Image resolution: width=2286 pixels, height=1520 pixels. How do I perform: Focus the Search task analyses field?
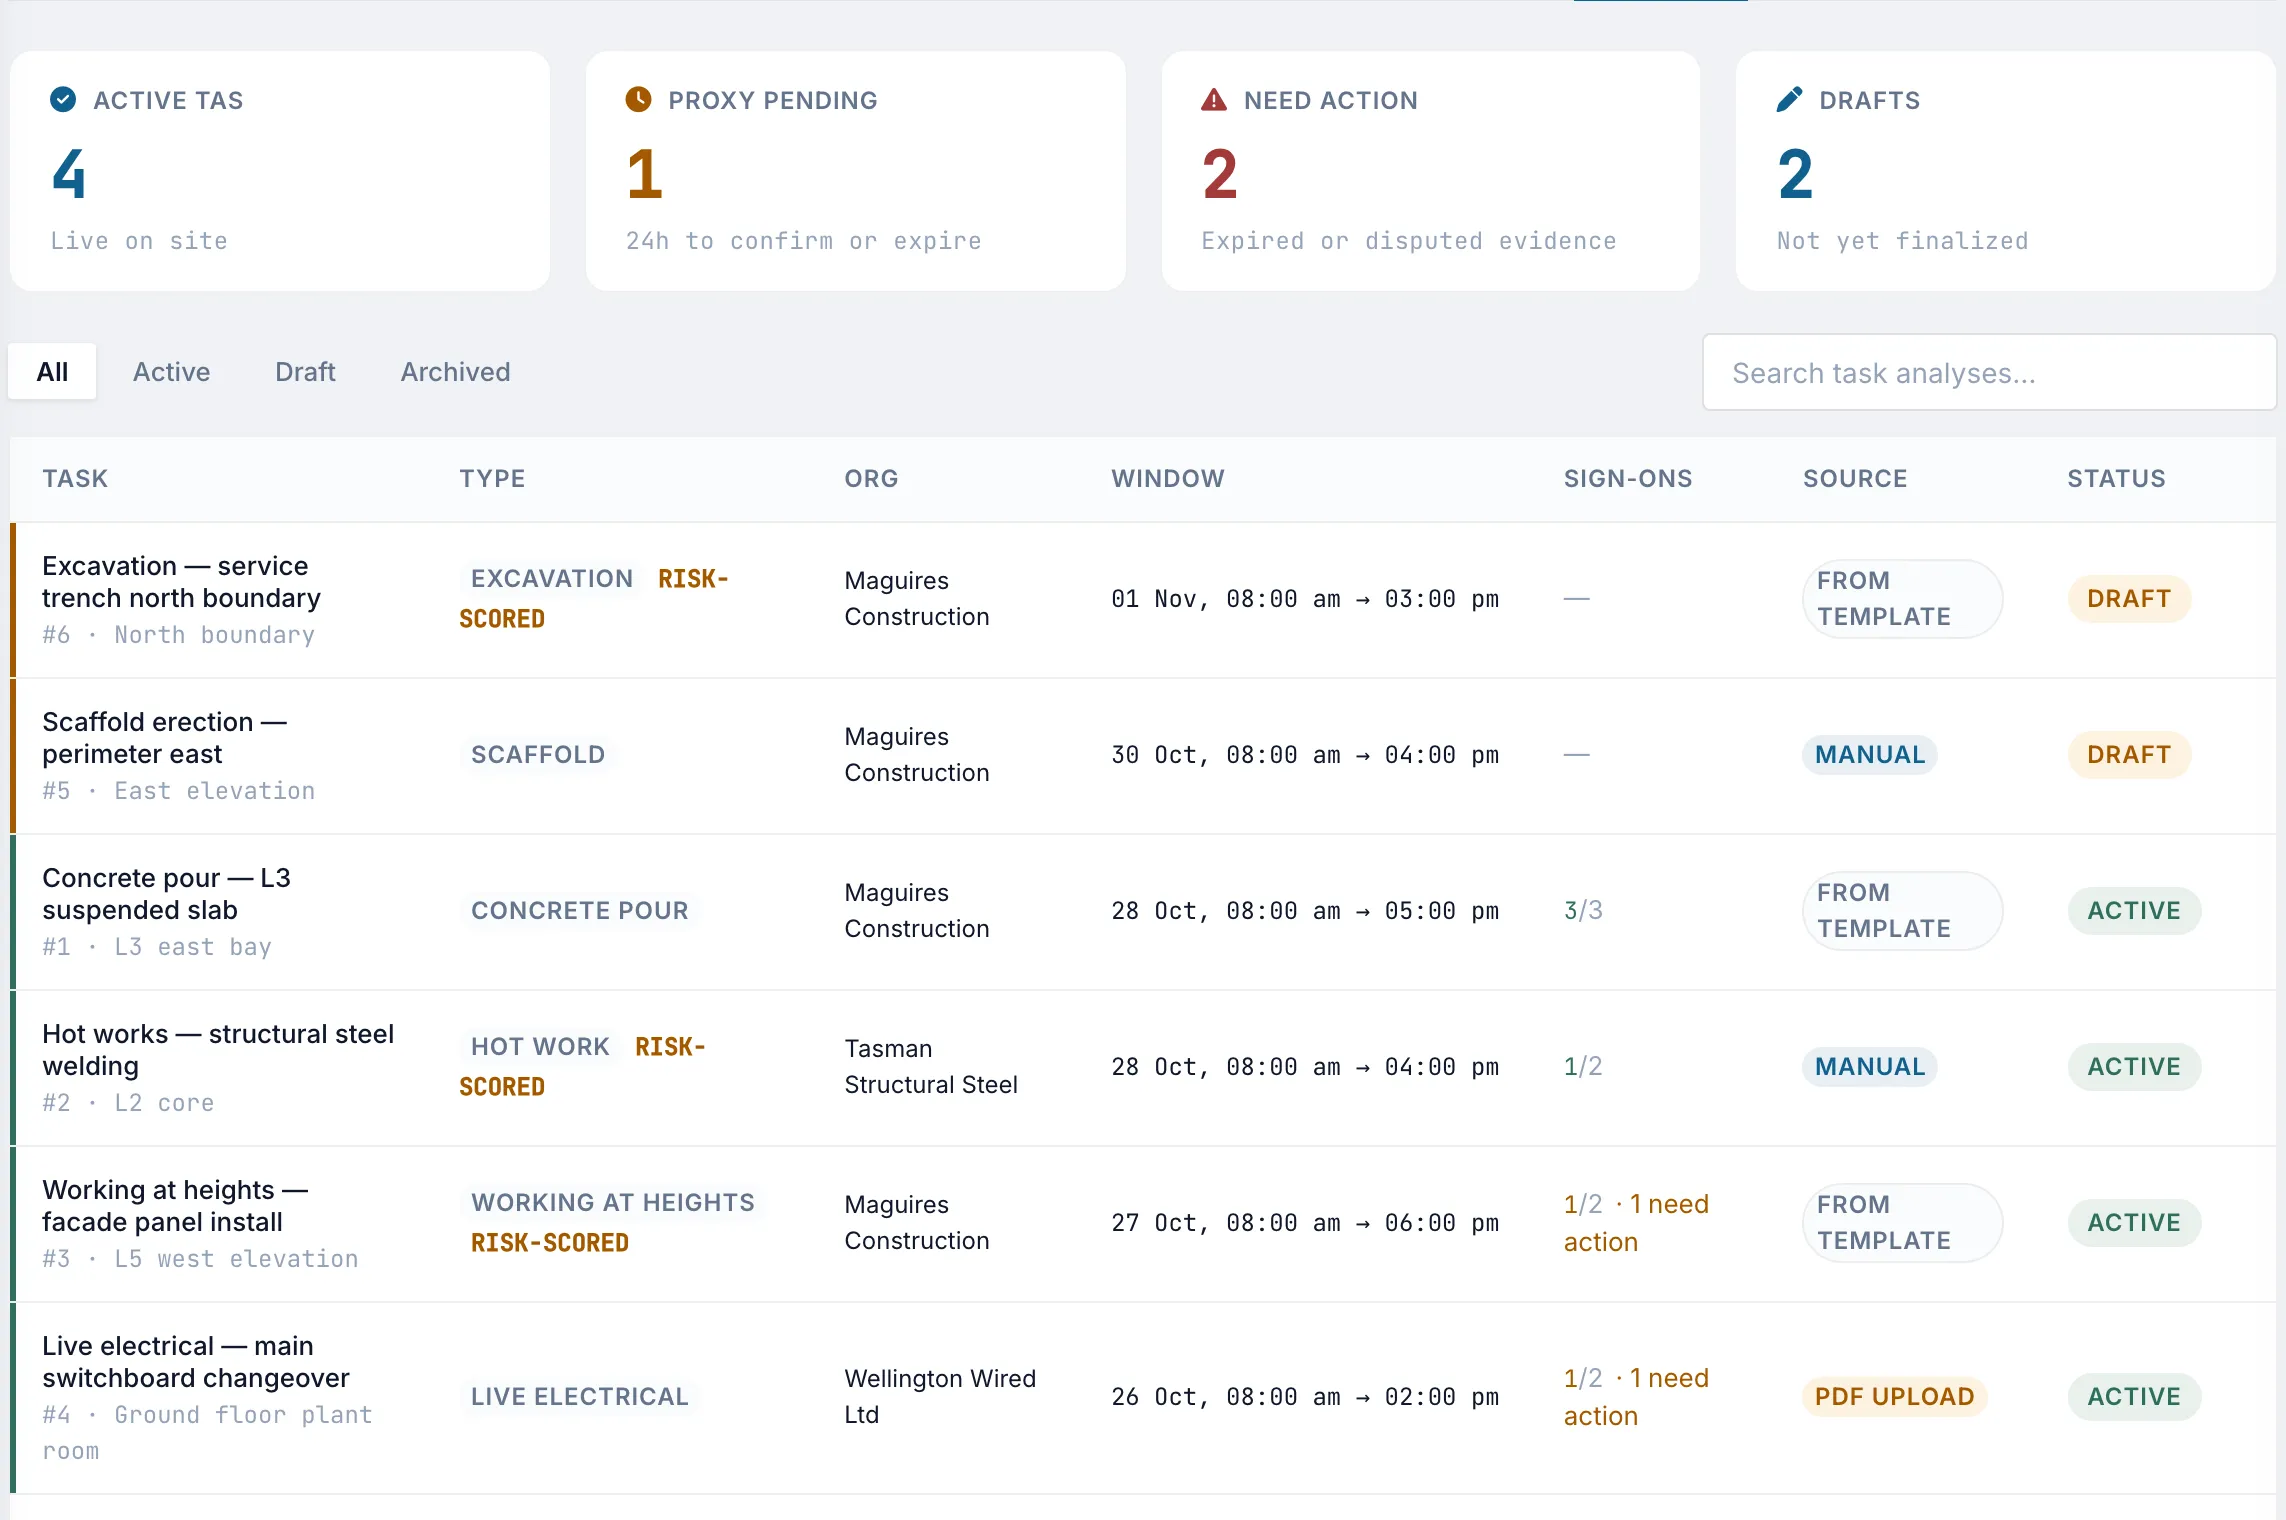tap(1990, 373)
